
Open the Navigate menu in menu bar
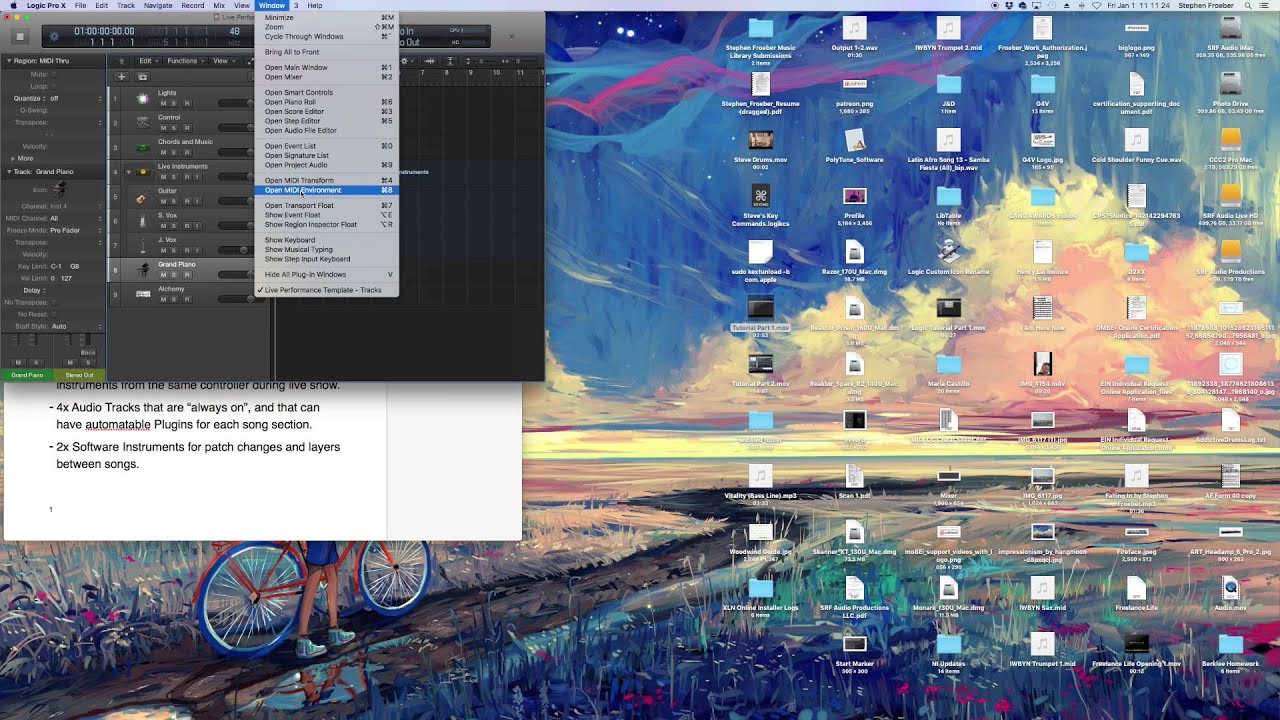pyautogui.click(x=158, y=5)
